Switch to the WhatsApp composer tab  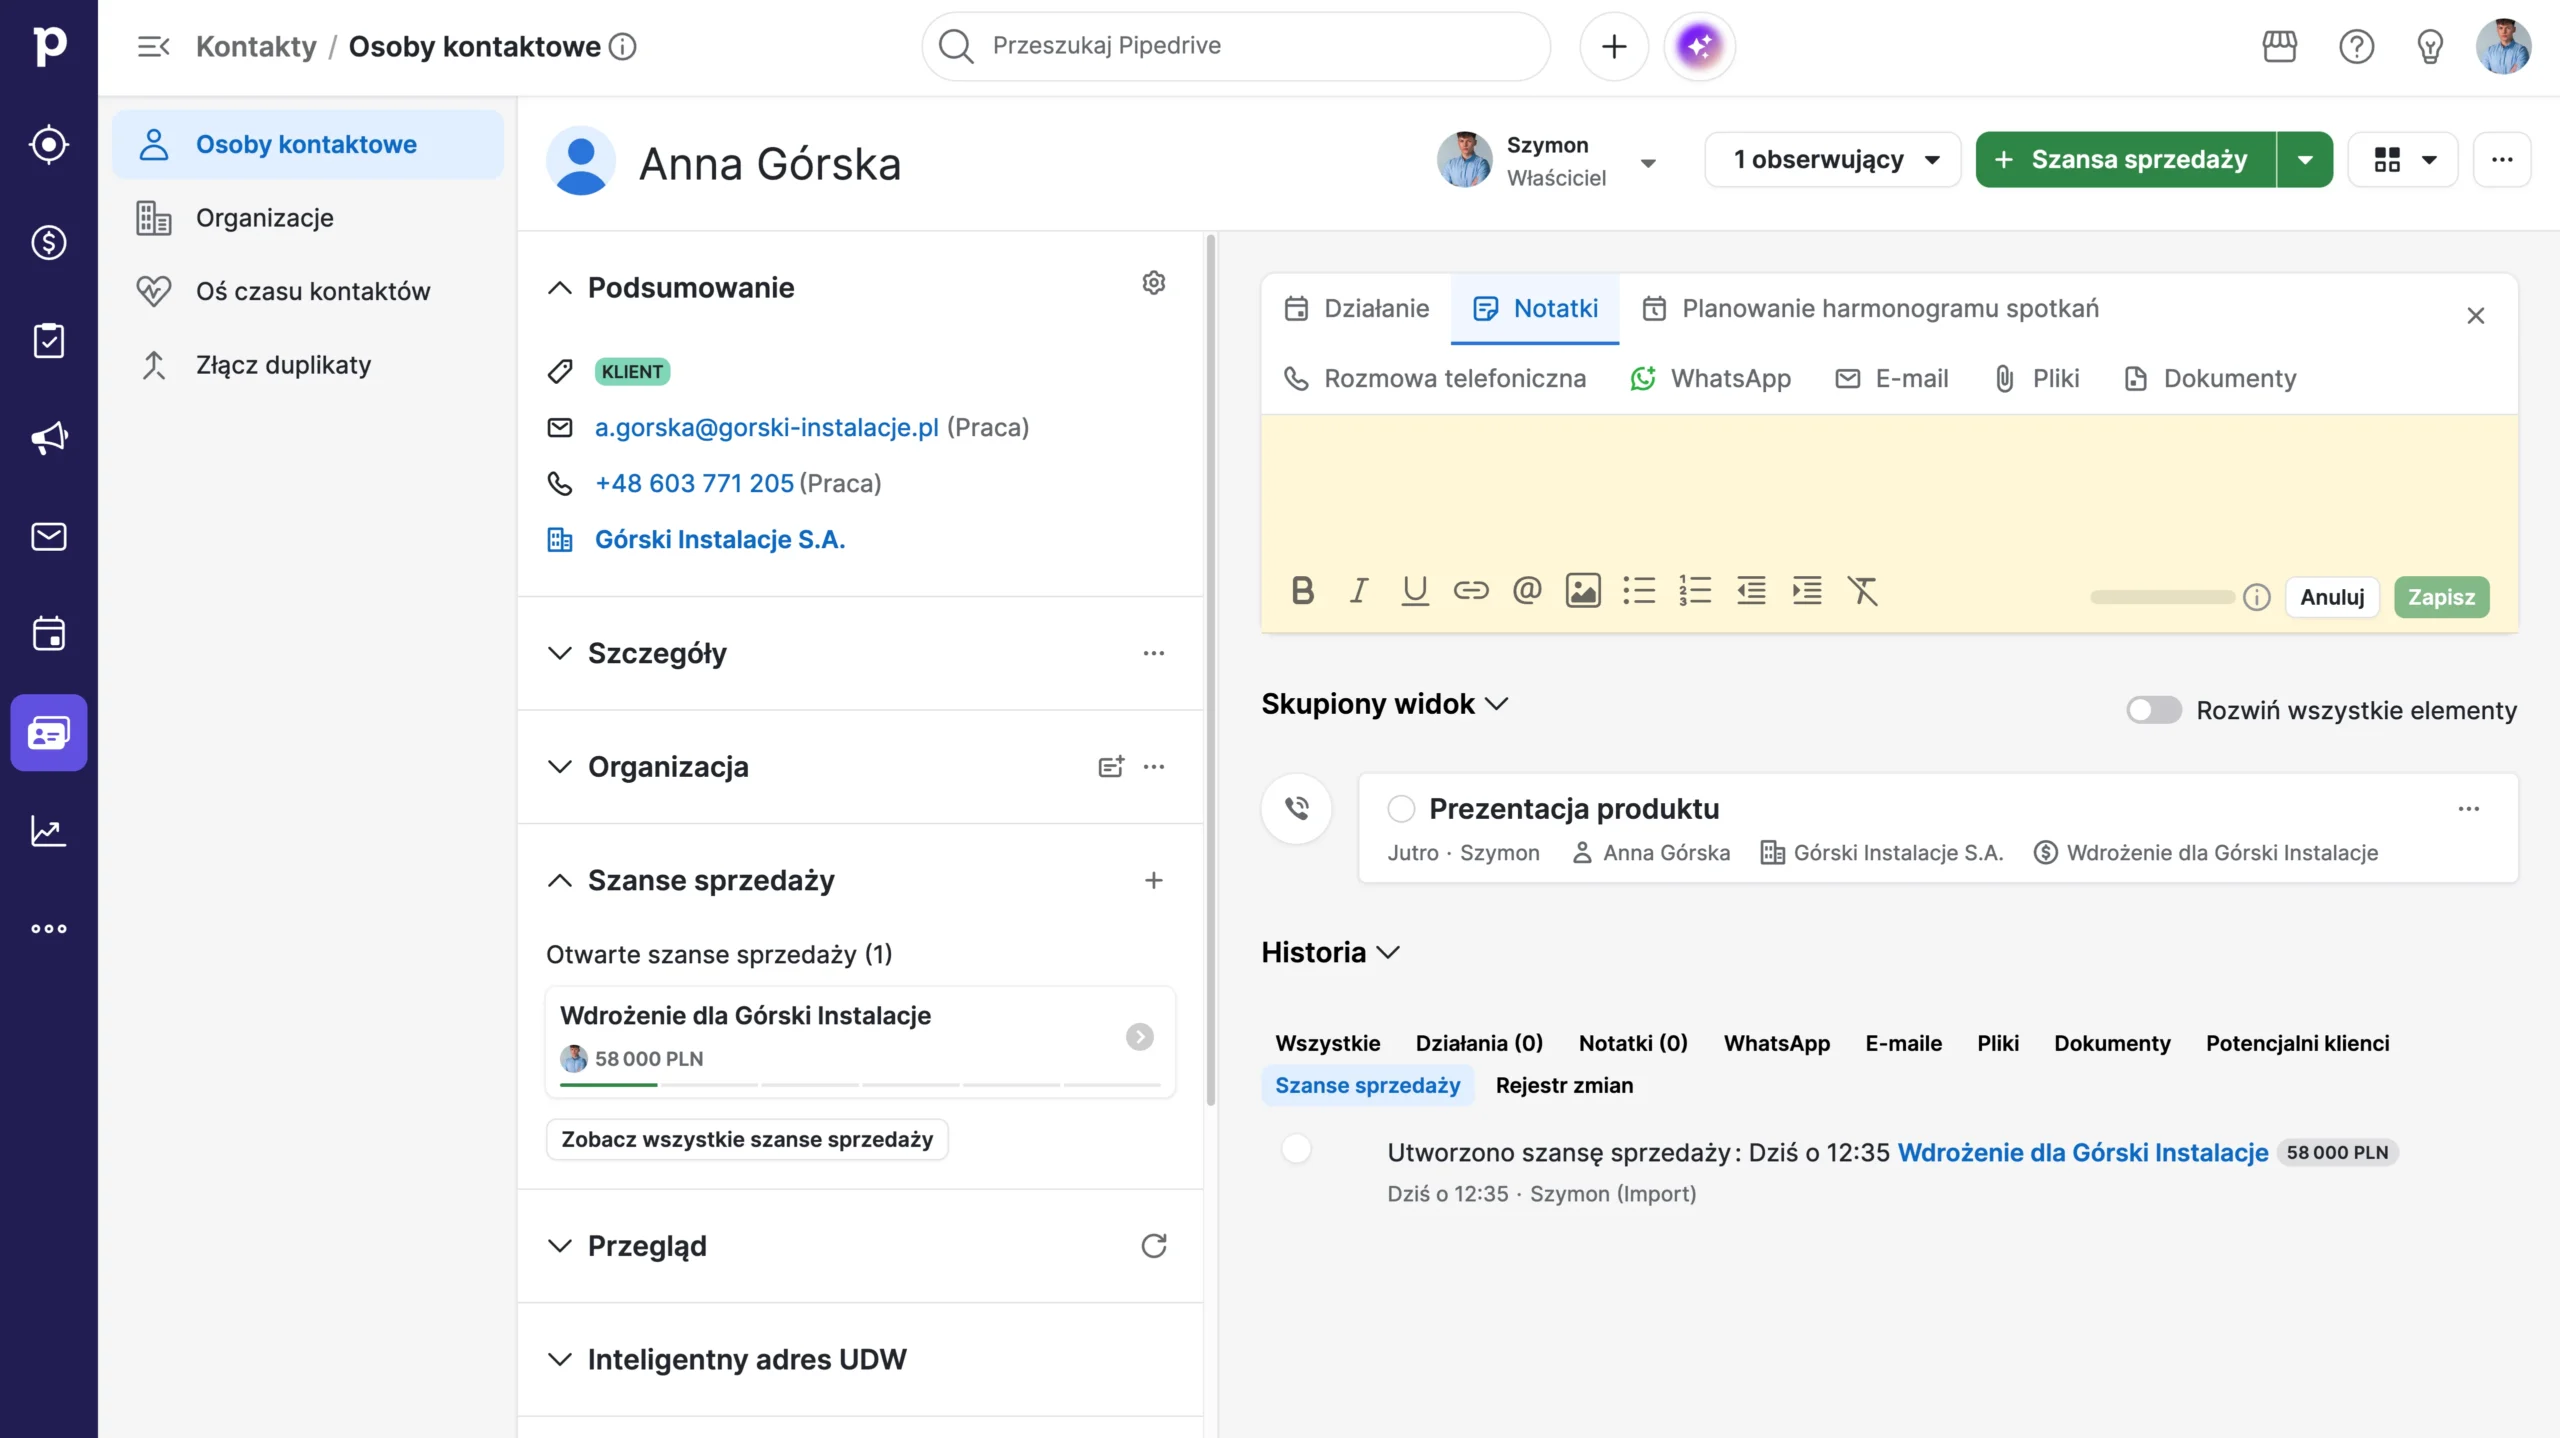(1711, 379)
